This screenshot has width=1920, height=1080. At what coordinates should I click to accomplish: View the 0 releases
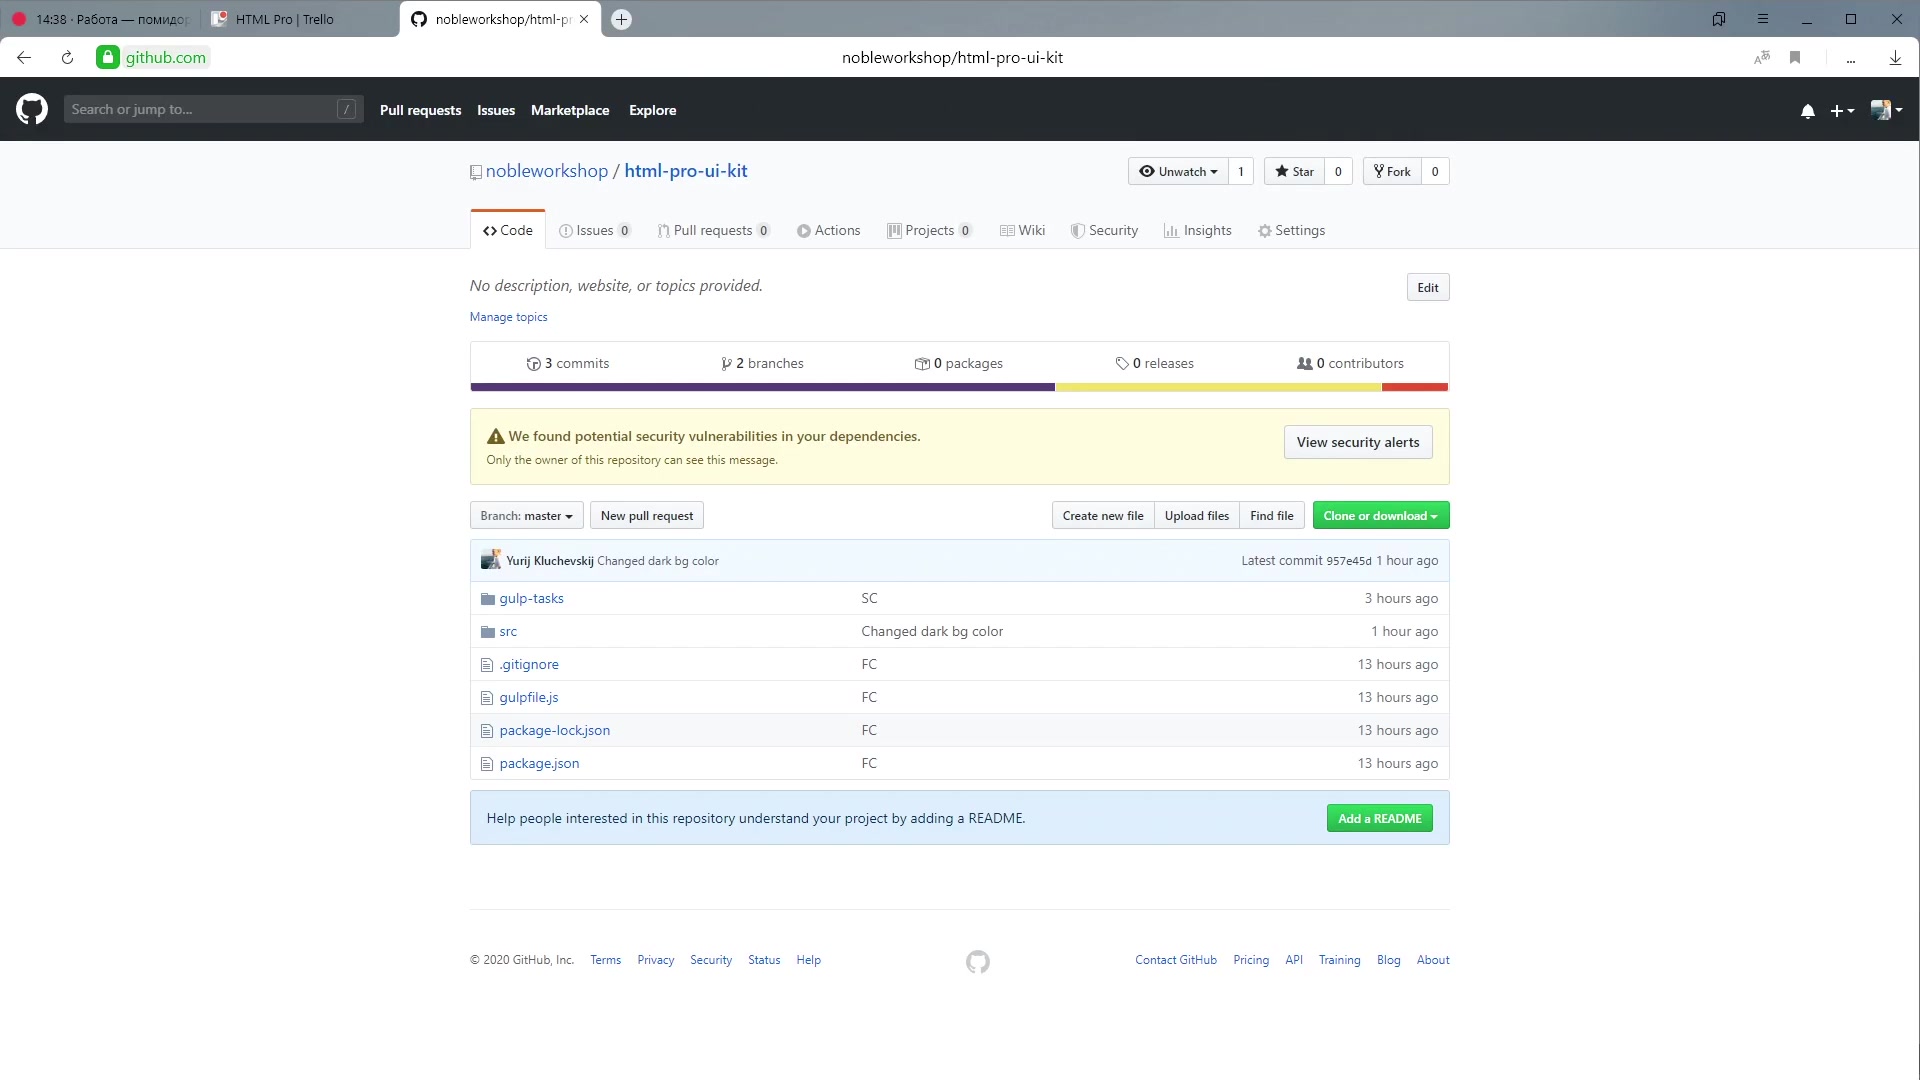pyautogui.click(x=1155, y=363)
